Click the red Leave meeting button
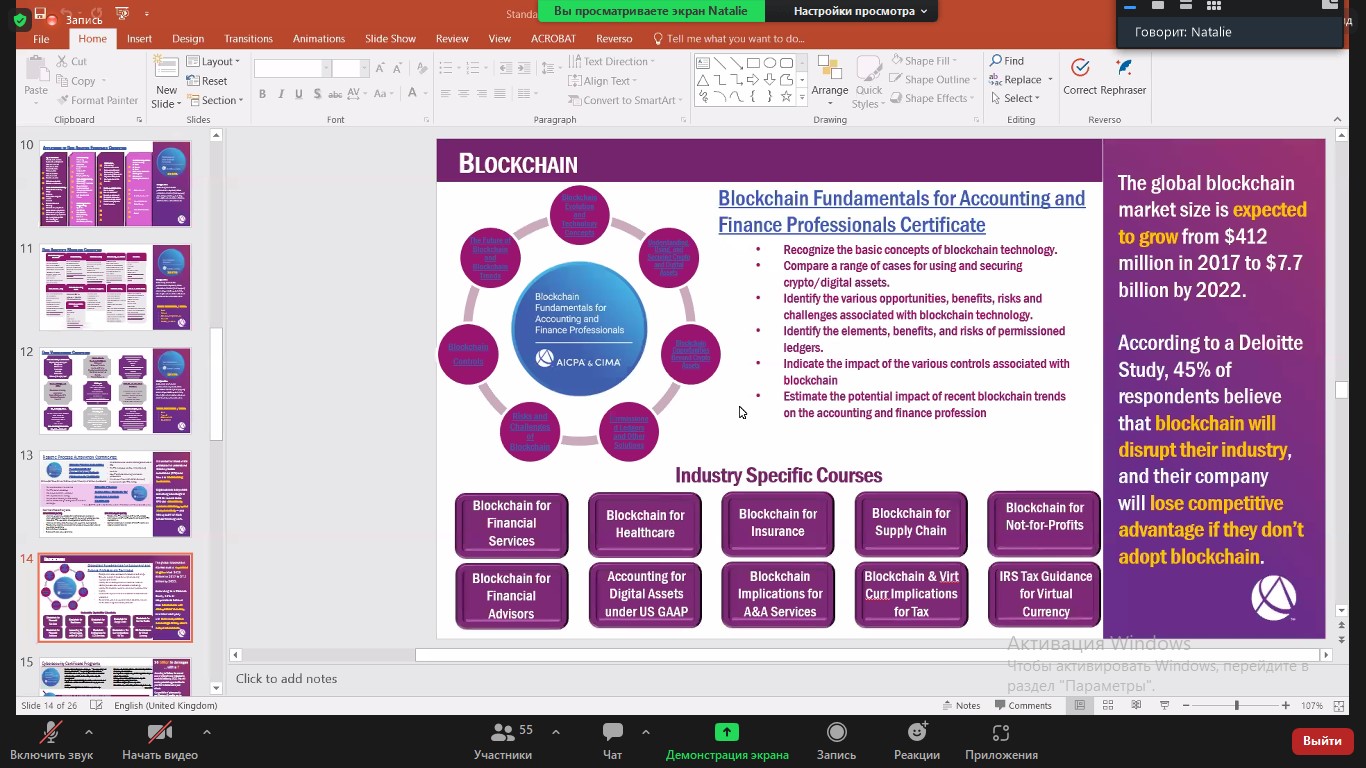1366x768 pixels. (1322, 741)
